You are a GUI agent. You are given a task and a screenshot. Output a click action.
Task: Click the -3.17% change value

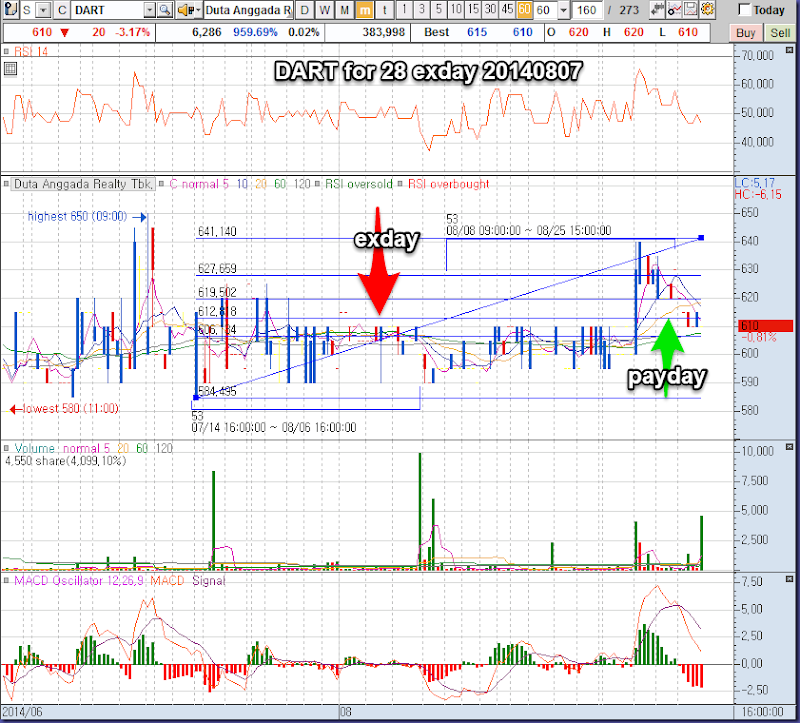tap(133, 32)
